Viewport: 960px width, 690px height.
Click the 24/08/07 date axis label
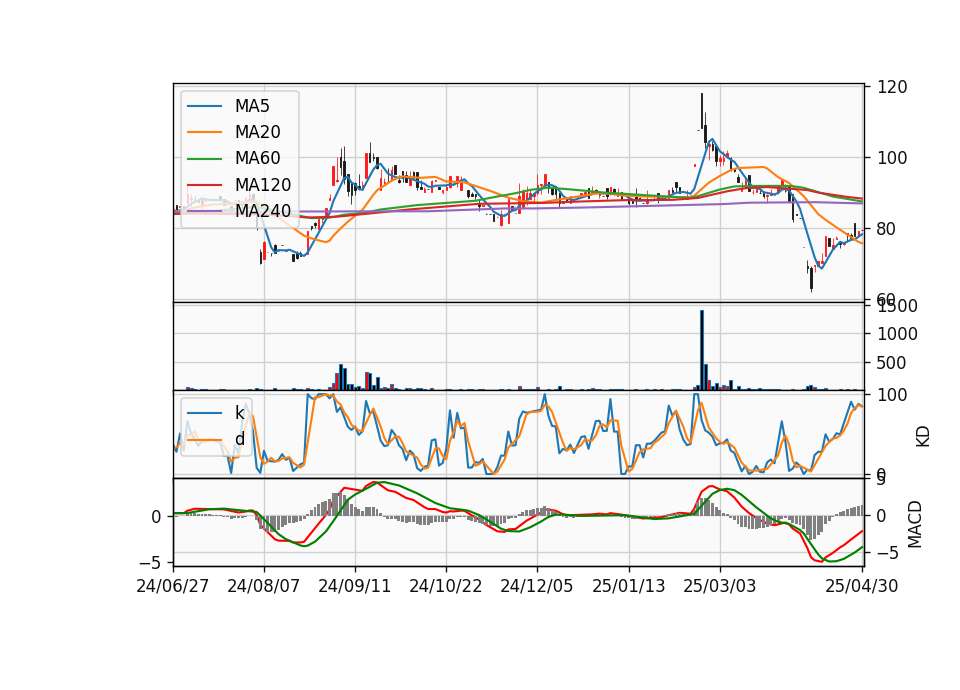[264, 586]
